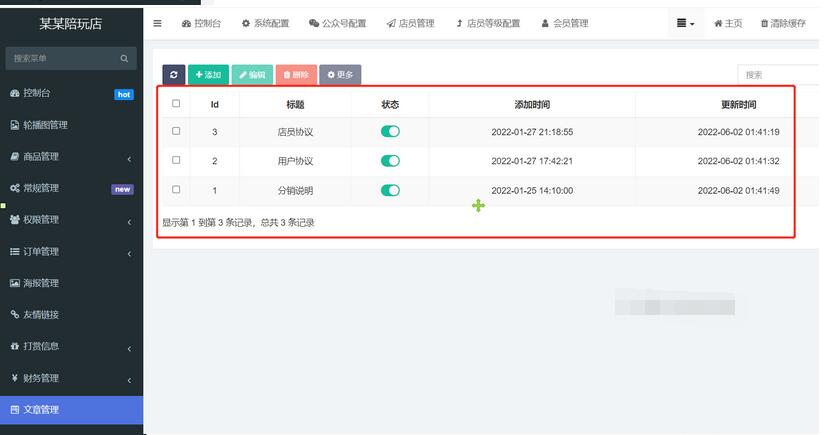
Task: Click the 某某陪玩店 site title
Action: [x=71, y=23]
